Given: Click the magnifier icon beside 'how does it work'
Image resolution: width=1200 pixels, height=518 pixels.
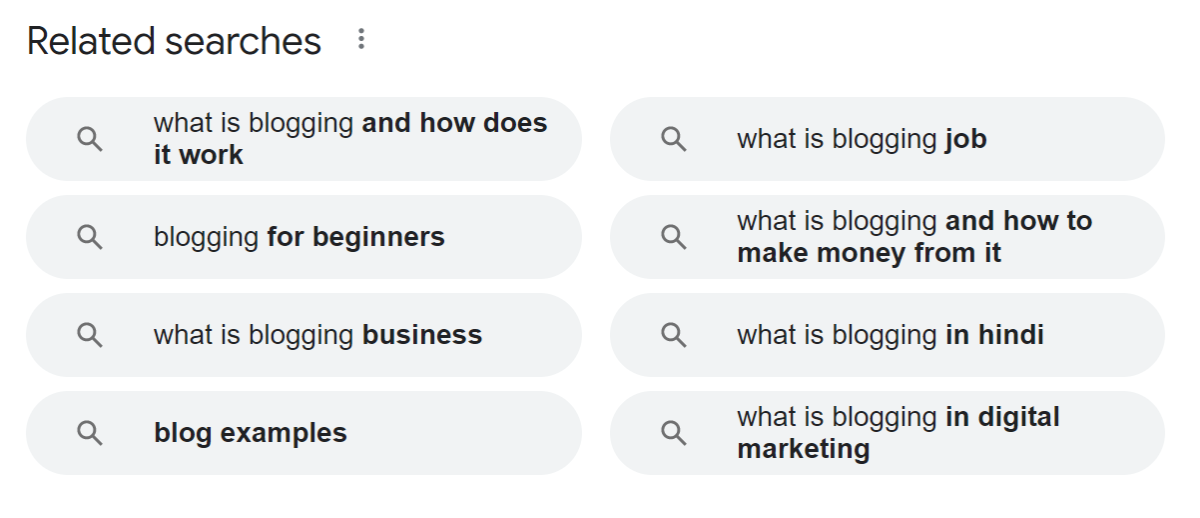Looking at the screenshot, I should [90, 139].
